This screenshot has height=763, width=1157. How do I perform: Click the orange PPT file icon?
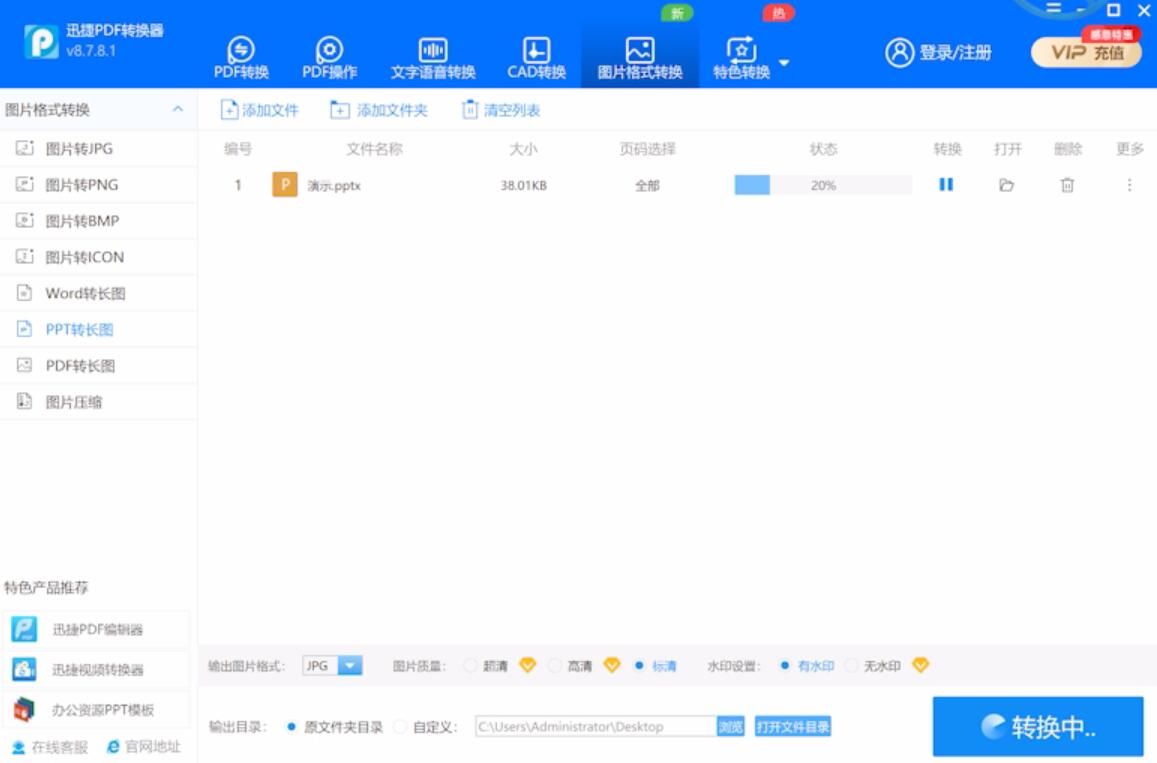[285, 184]
